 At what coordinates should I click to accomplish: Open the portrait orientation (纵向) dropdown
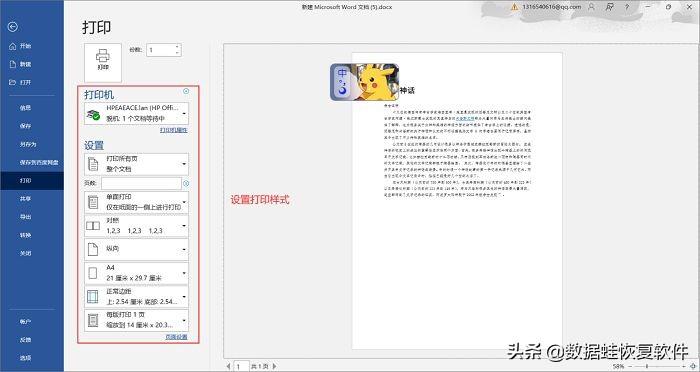coord(137,249)
